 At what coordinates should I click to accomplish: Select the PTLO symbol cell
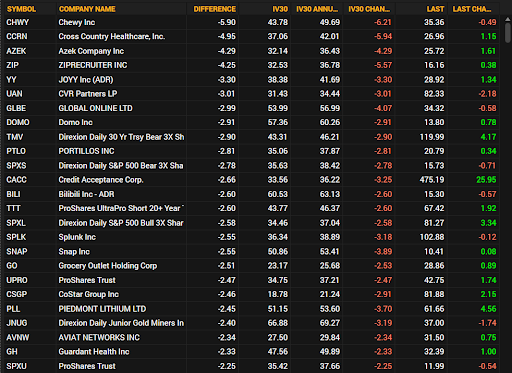16,151
